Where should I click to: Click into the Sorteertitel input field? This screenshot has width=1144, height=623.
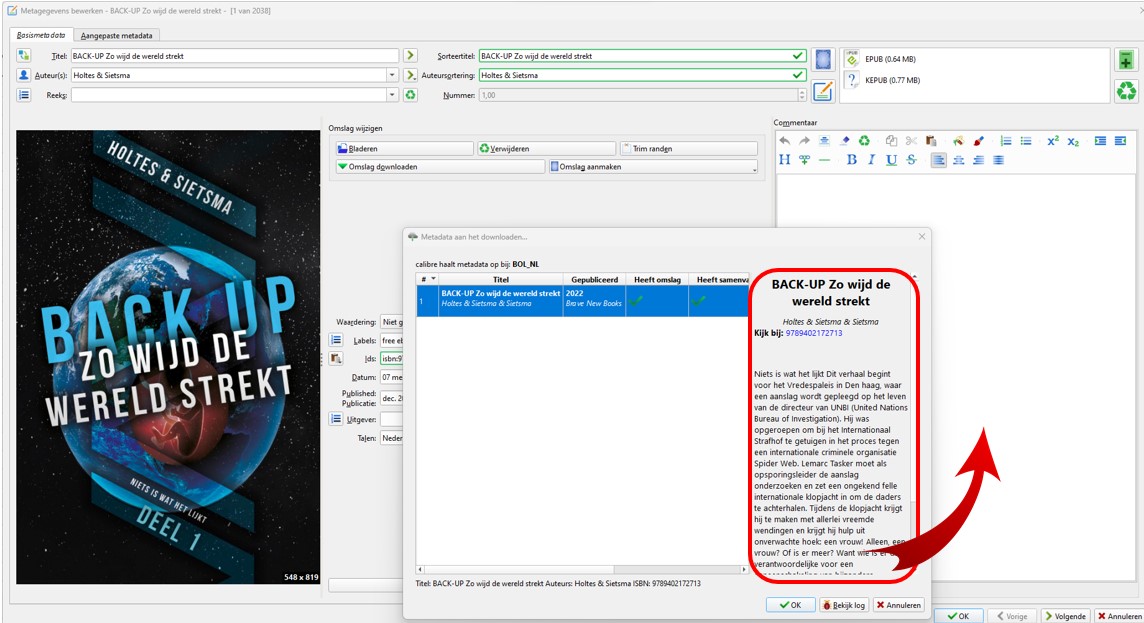click(x=642, y=55)
